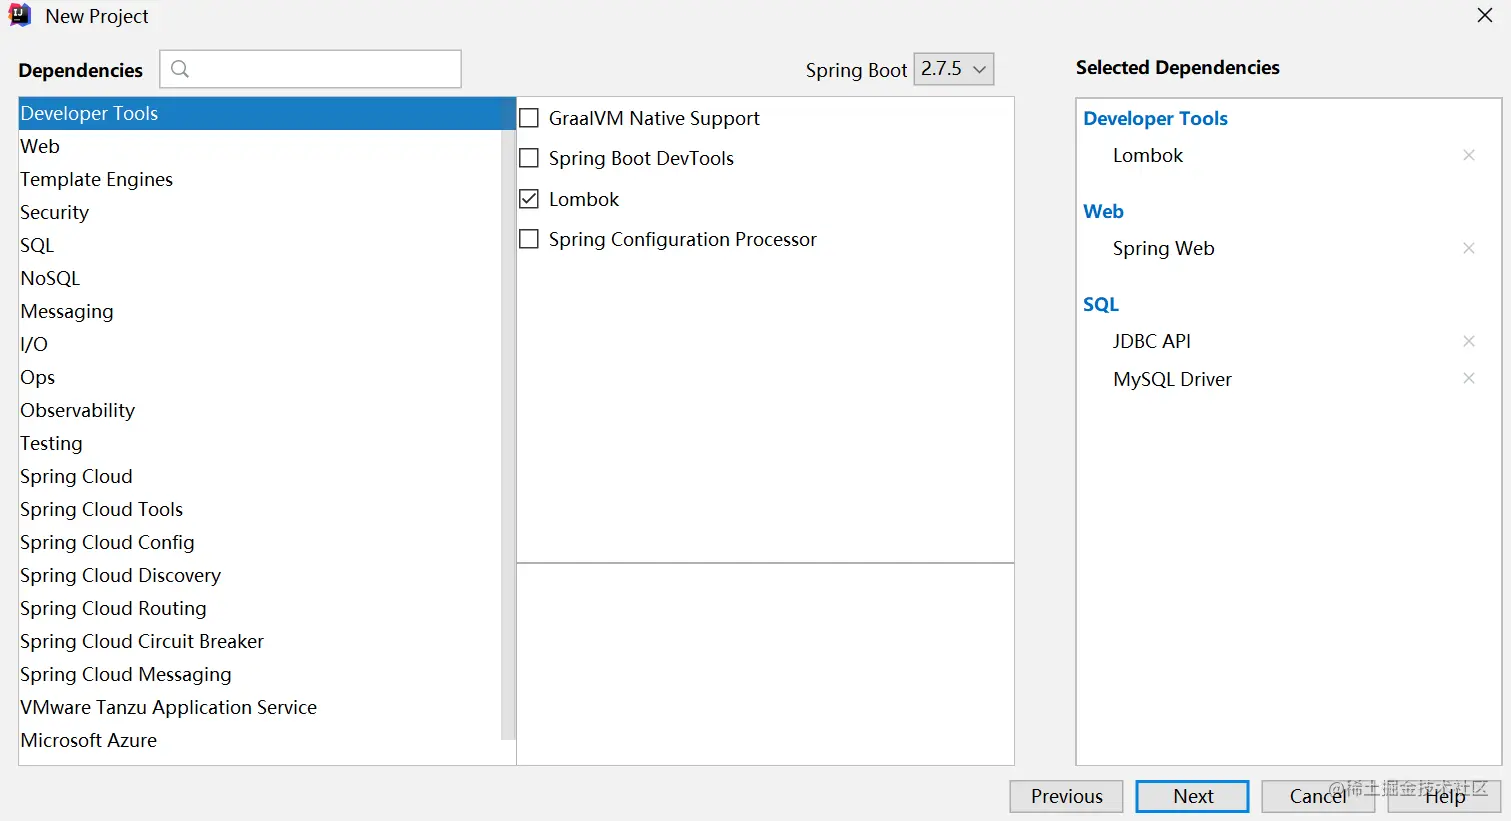Image resolution: width=1511 pixels, height=821 pixels.
Task: Go back with the Previous button
Action: pyautogui.click(x=1066, y=796)
